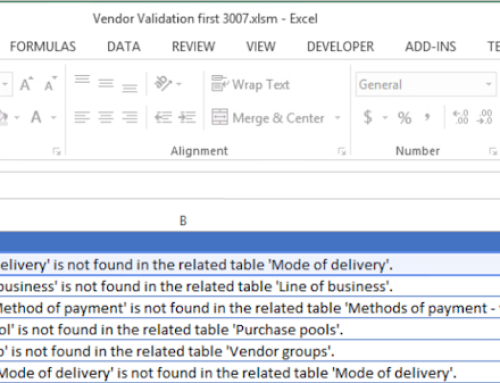The width and height of the screenshot is (500, 383).
Task: Select the ADD-INS tab
Action: coord(430,47)
